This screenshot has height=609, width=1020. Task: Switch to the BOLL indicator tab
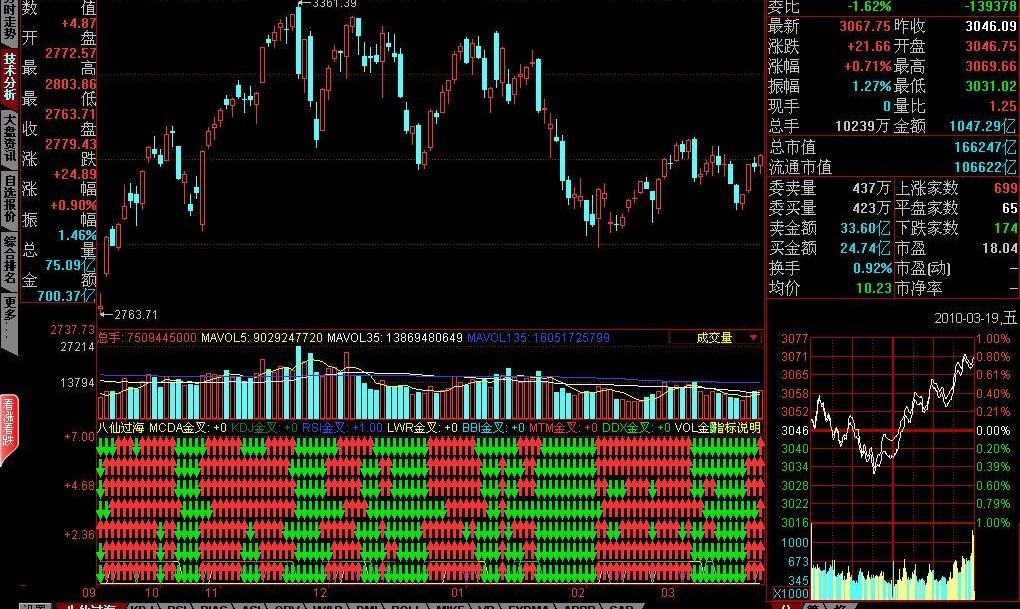click(x=406, y=606)
